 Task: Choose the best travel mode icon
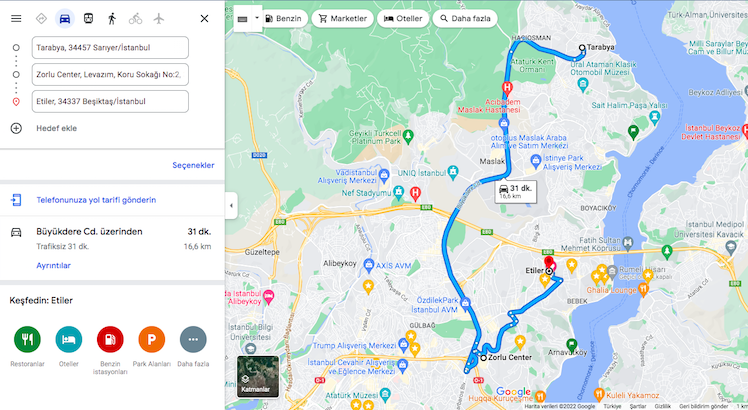(42, 19)
